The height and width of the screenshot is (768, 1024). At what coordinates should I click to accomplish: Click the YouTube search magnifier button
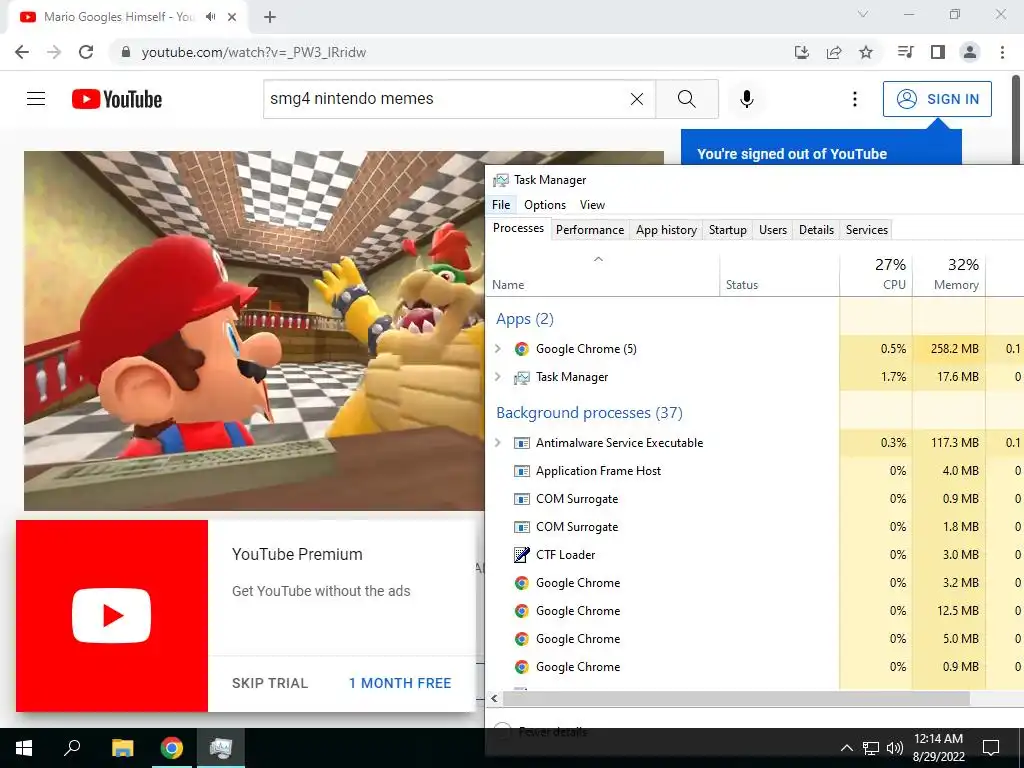[x=687, y=99]
